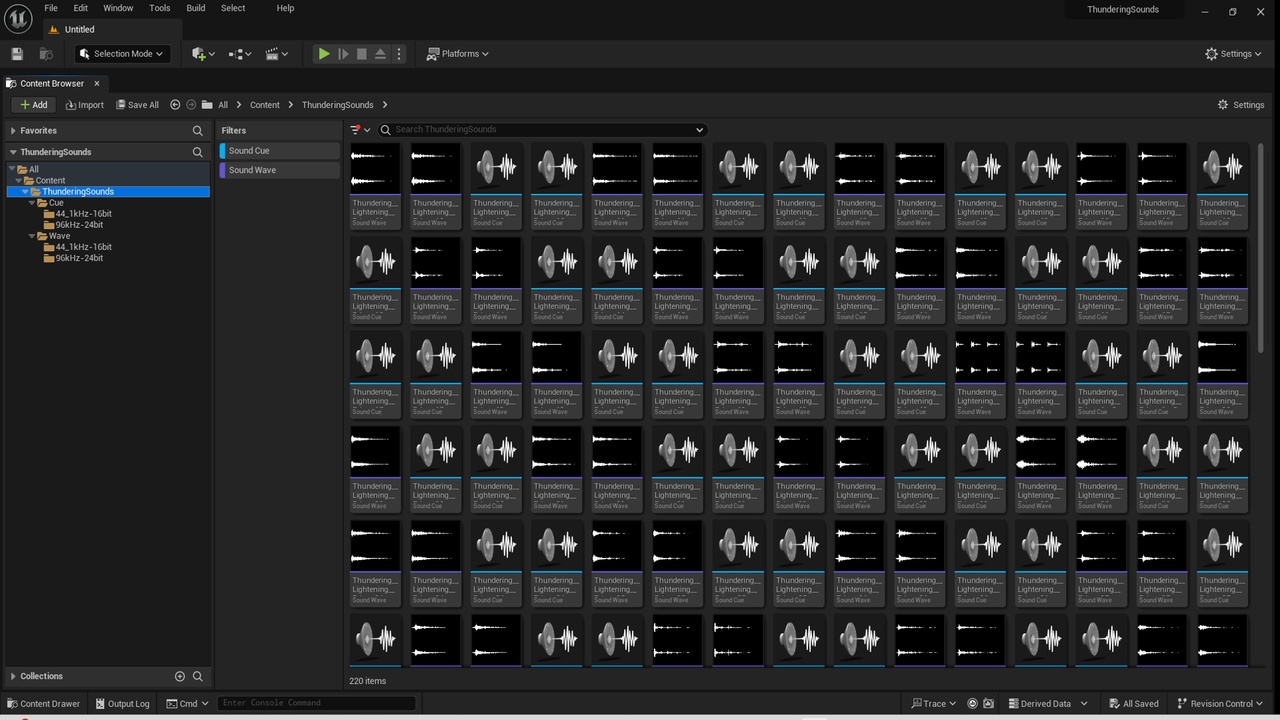
Task: Click the Favorites search magnifier icon
Action: click(x=198, y=131)
